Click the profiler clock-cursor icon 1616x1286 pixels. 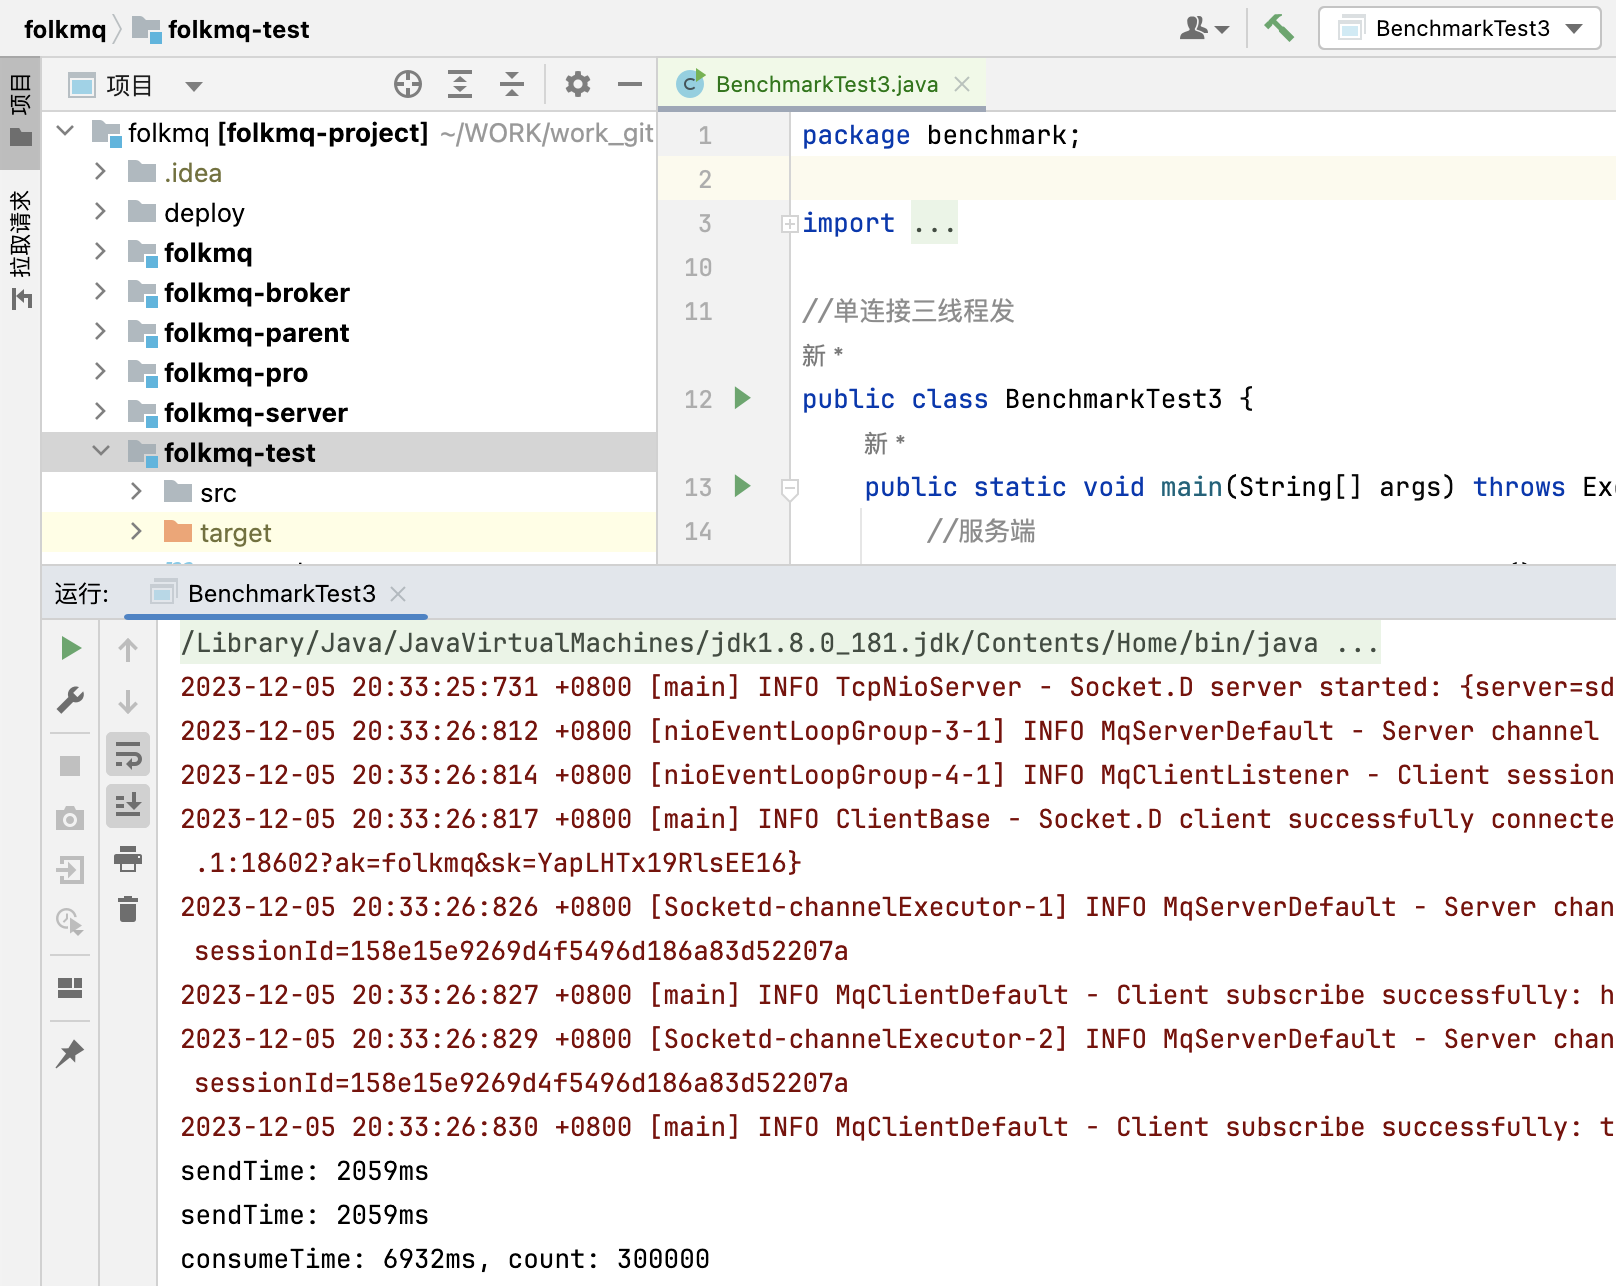[70, 921]
